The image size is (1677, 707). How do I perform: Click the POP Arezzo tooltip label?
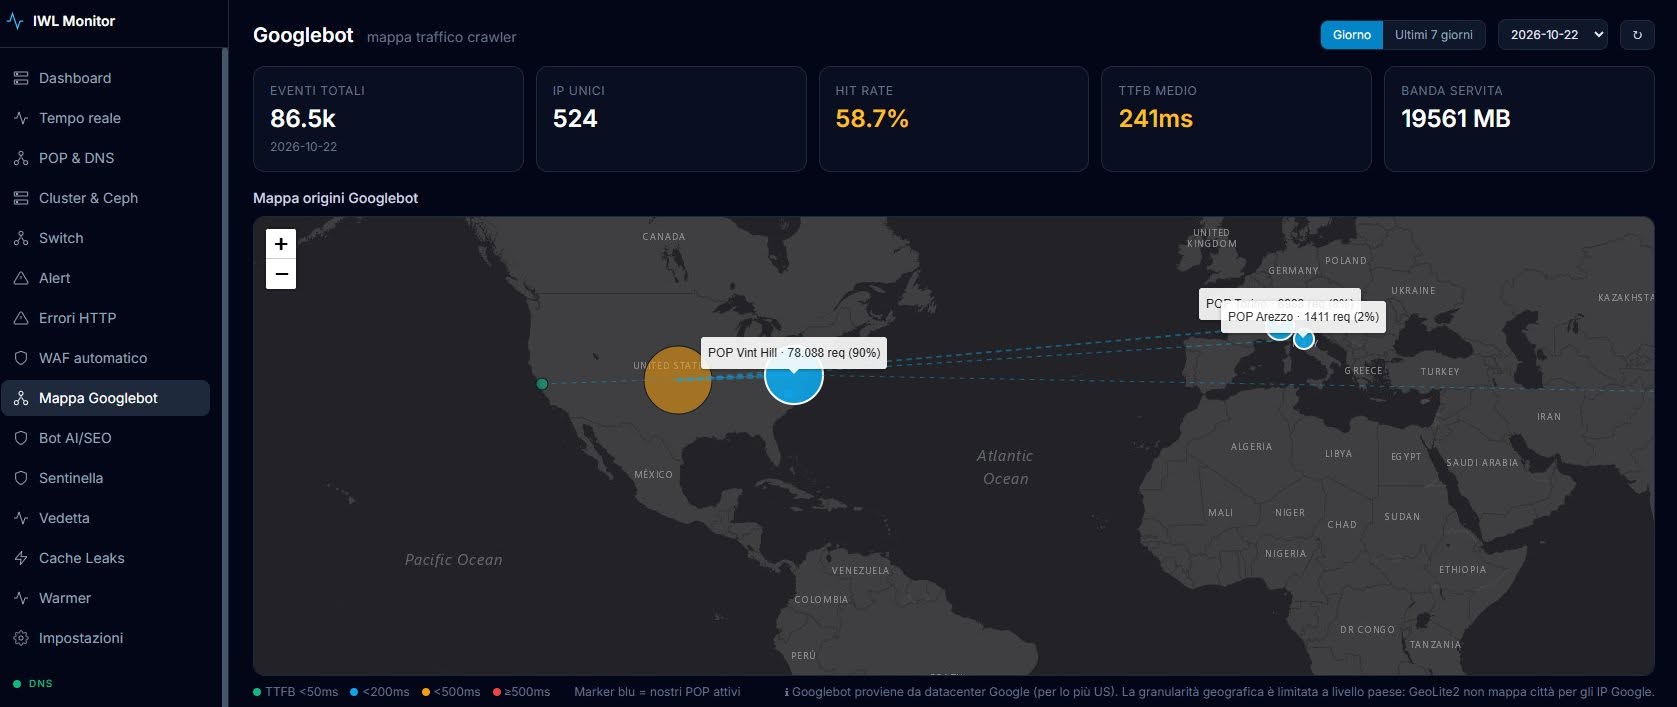click(1303, 317)
